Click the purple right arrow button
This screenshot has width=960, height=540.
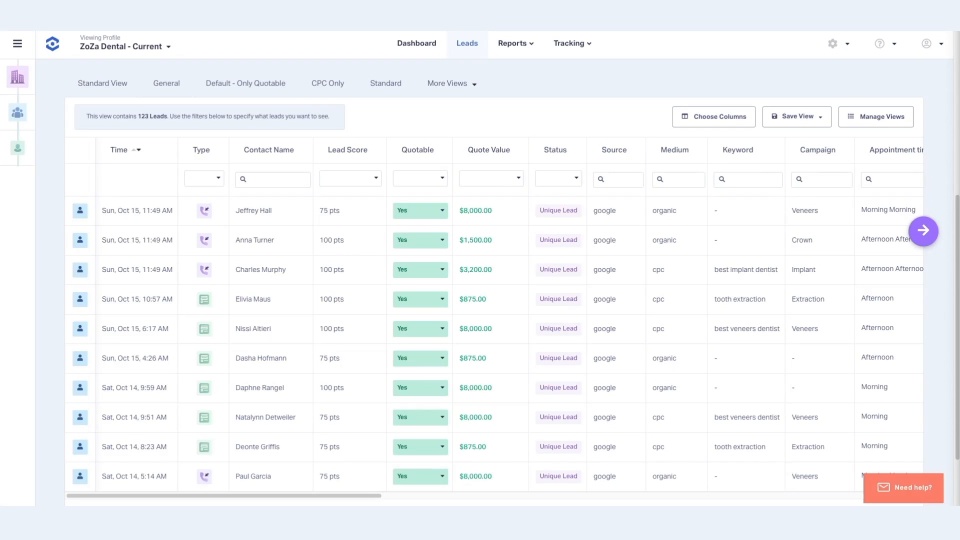(923, 231)
